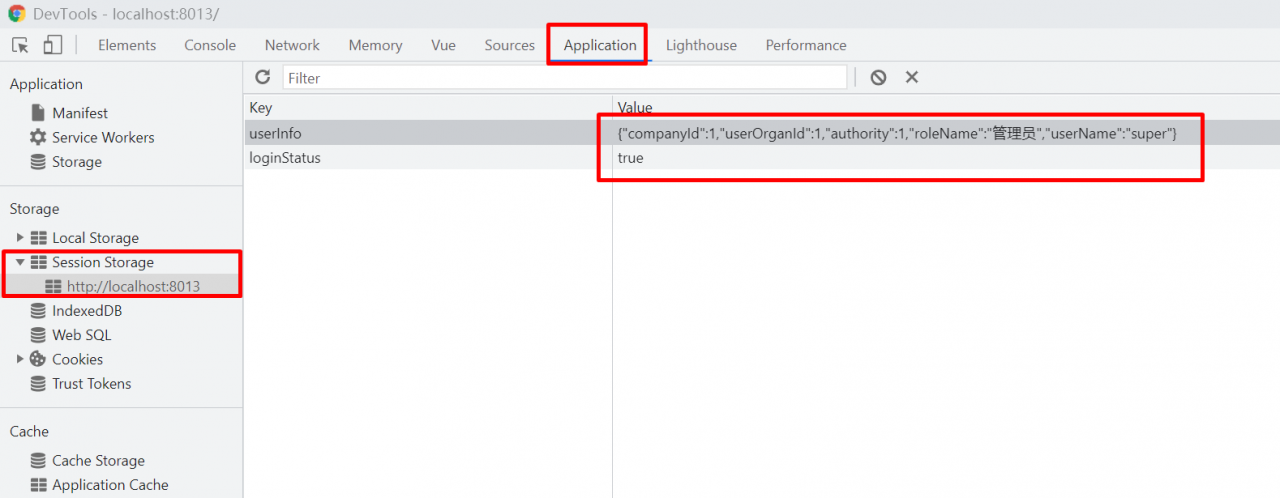Open the Memory tab

(375, 45)
